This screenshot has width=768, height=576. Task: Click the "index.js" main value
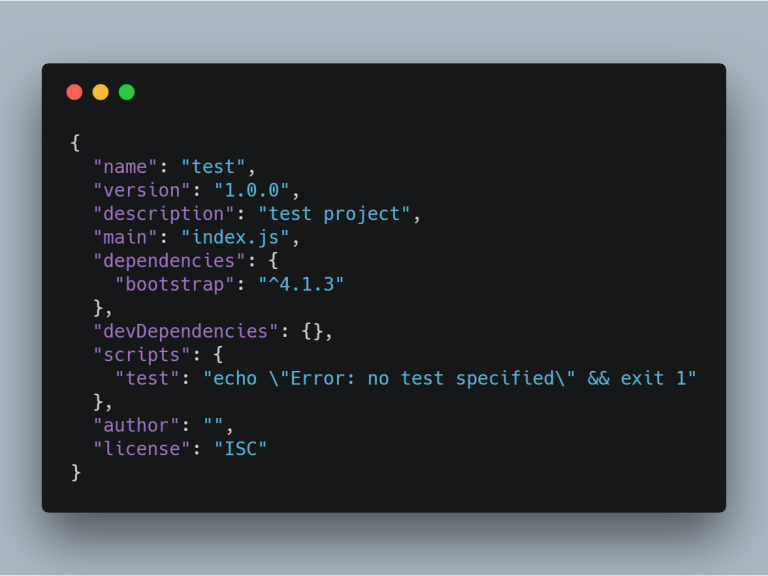coord(235,237)
